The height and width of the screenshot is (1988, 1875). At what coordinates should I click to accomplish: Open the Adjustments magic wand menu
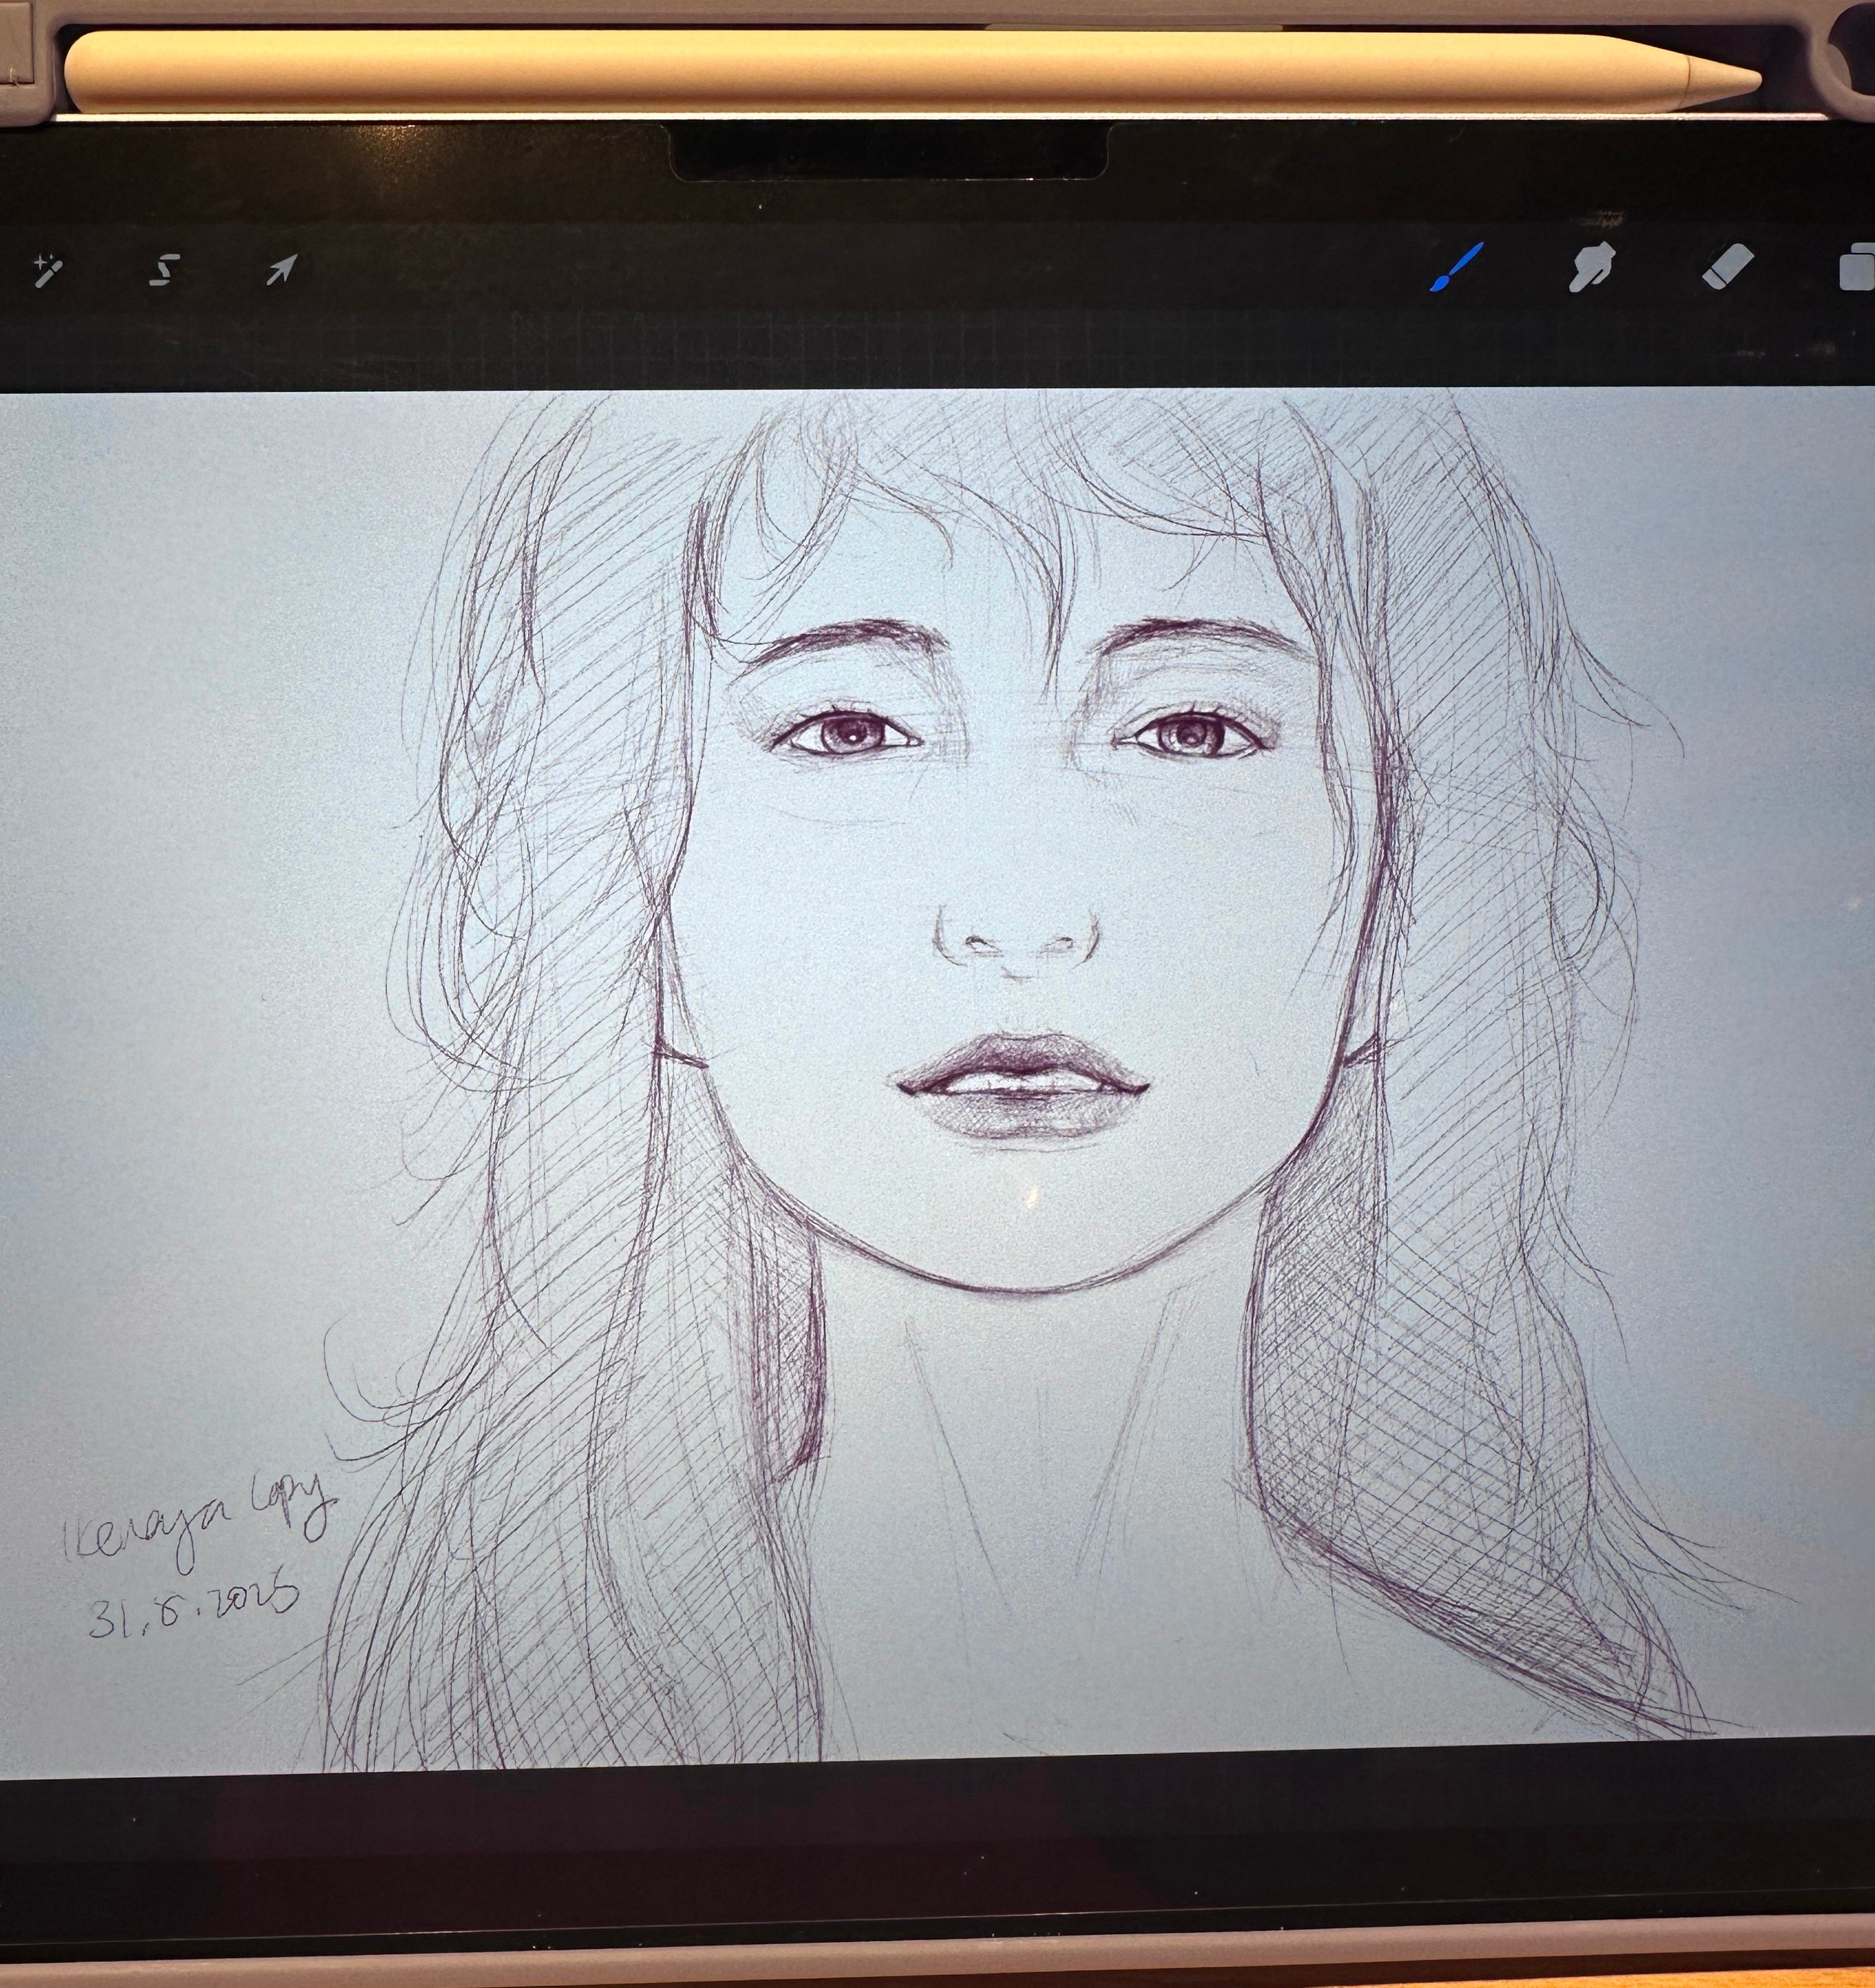click(47, 269)
